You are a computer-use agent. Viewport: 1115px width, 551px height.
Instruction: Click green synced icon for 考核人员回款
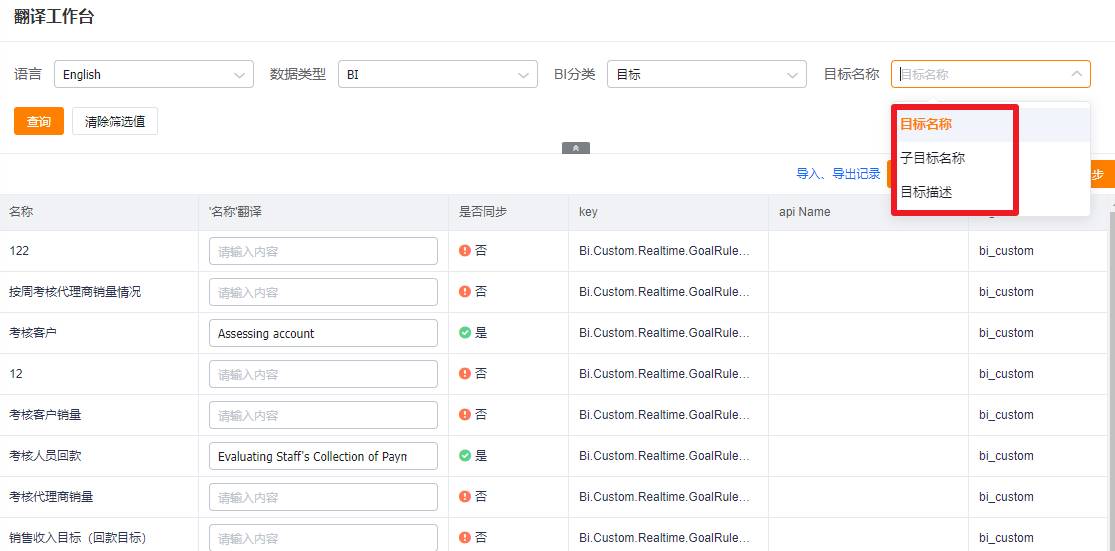click(x=465, y=456)
